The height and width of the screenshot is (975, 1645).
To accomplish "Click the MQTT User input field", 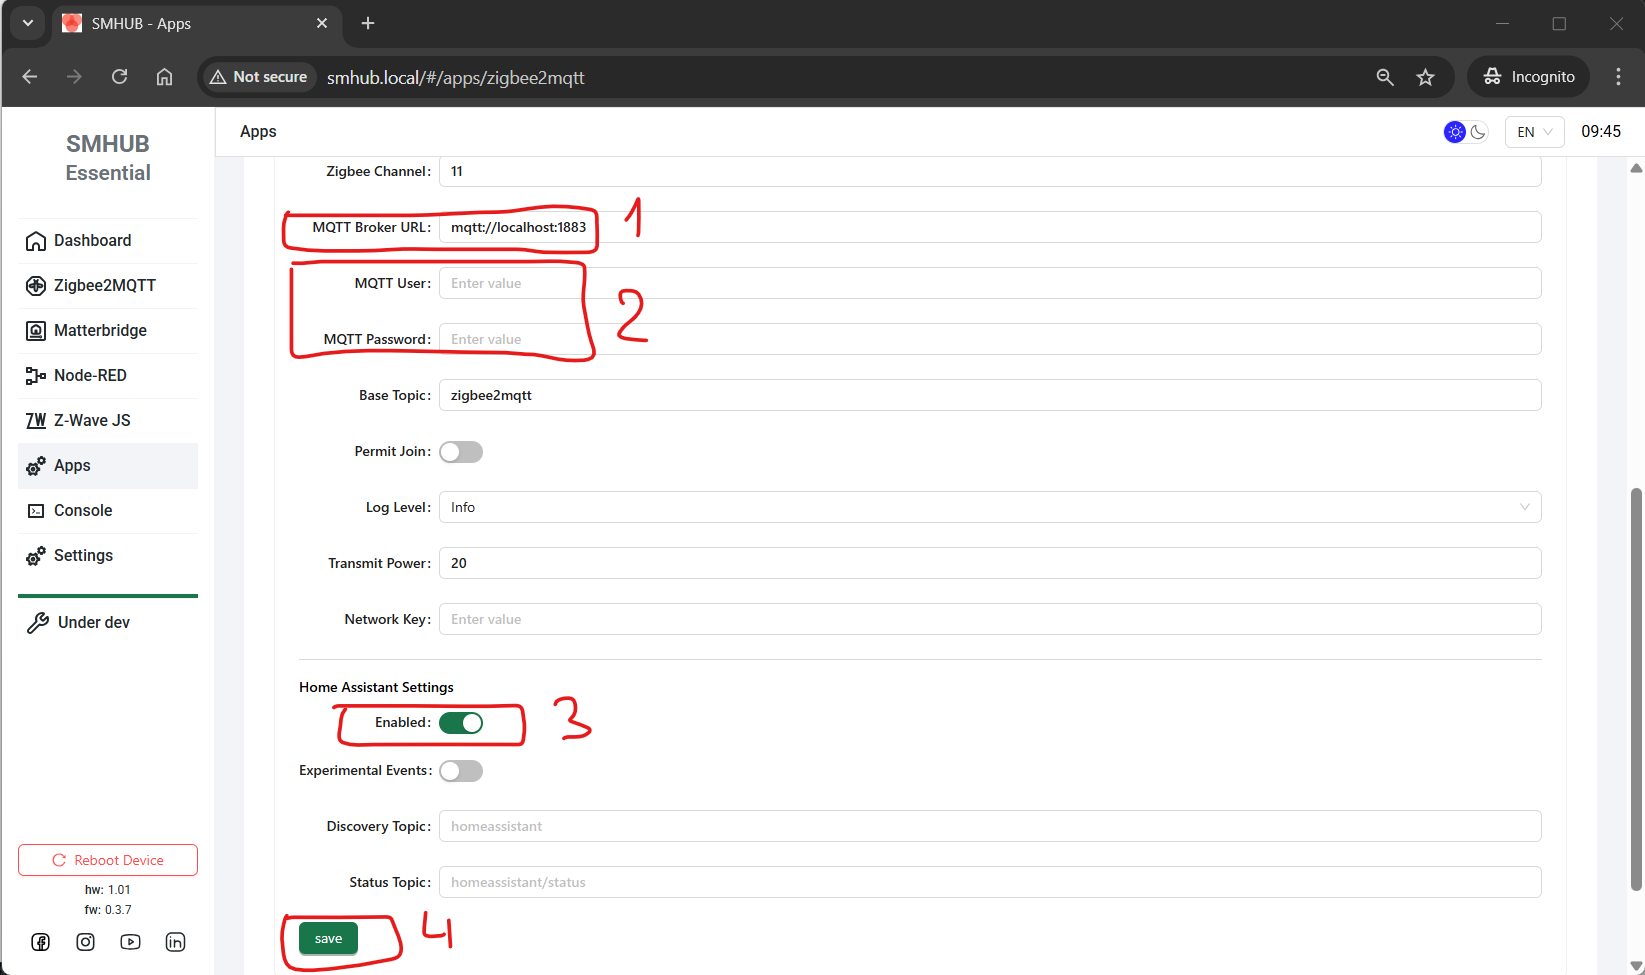I will tap(989, 283).
